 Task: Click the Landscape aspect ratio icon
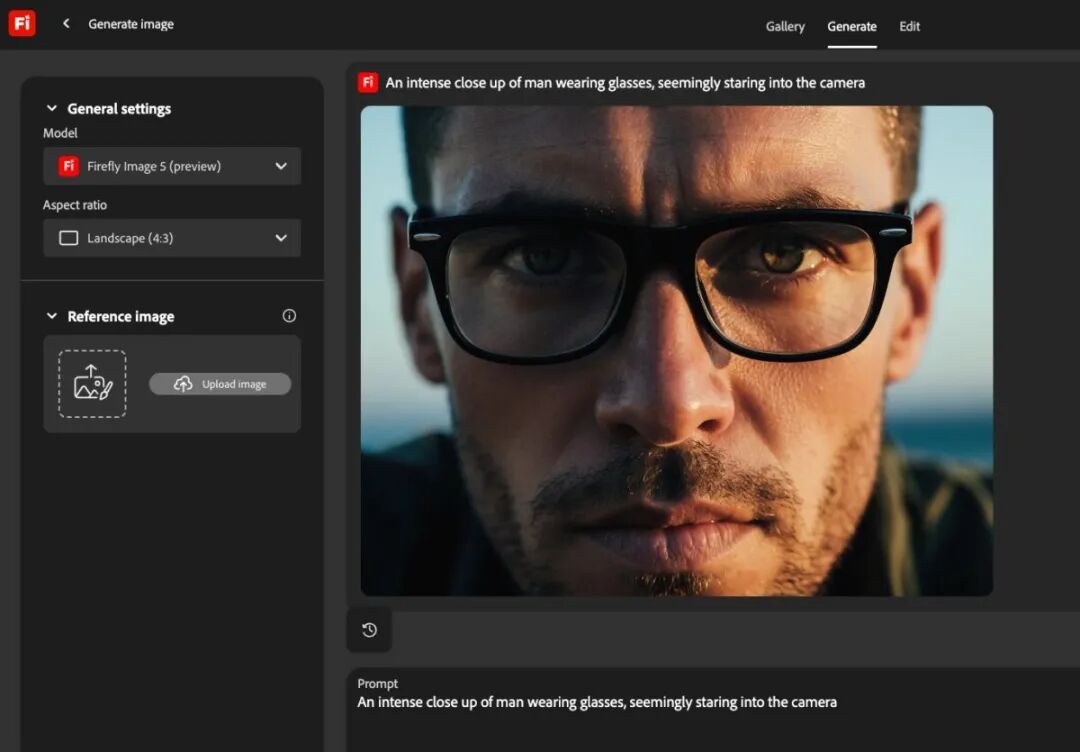click(x=68, y=238)
